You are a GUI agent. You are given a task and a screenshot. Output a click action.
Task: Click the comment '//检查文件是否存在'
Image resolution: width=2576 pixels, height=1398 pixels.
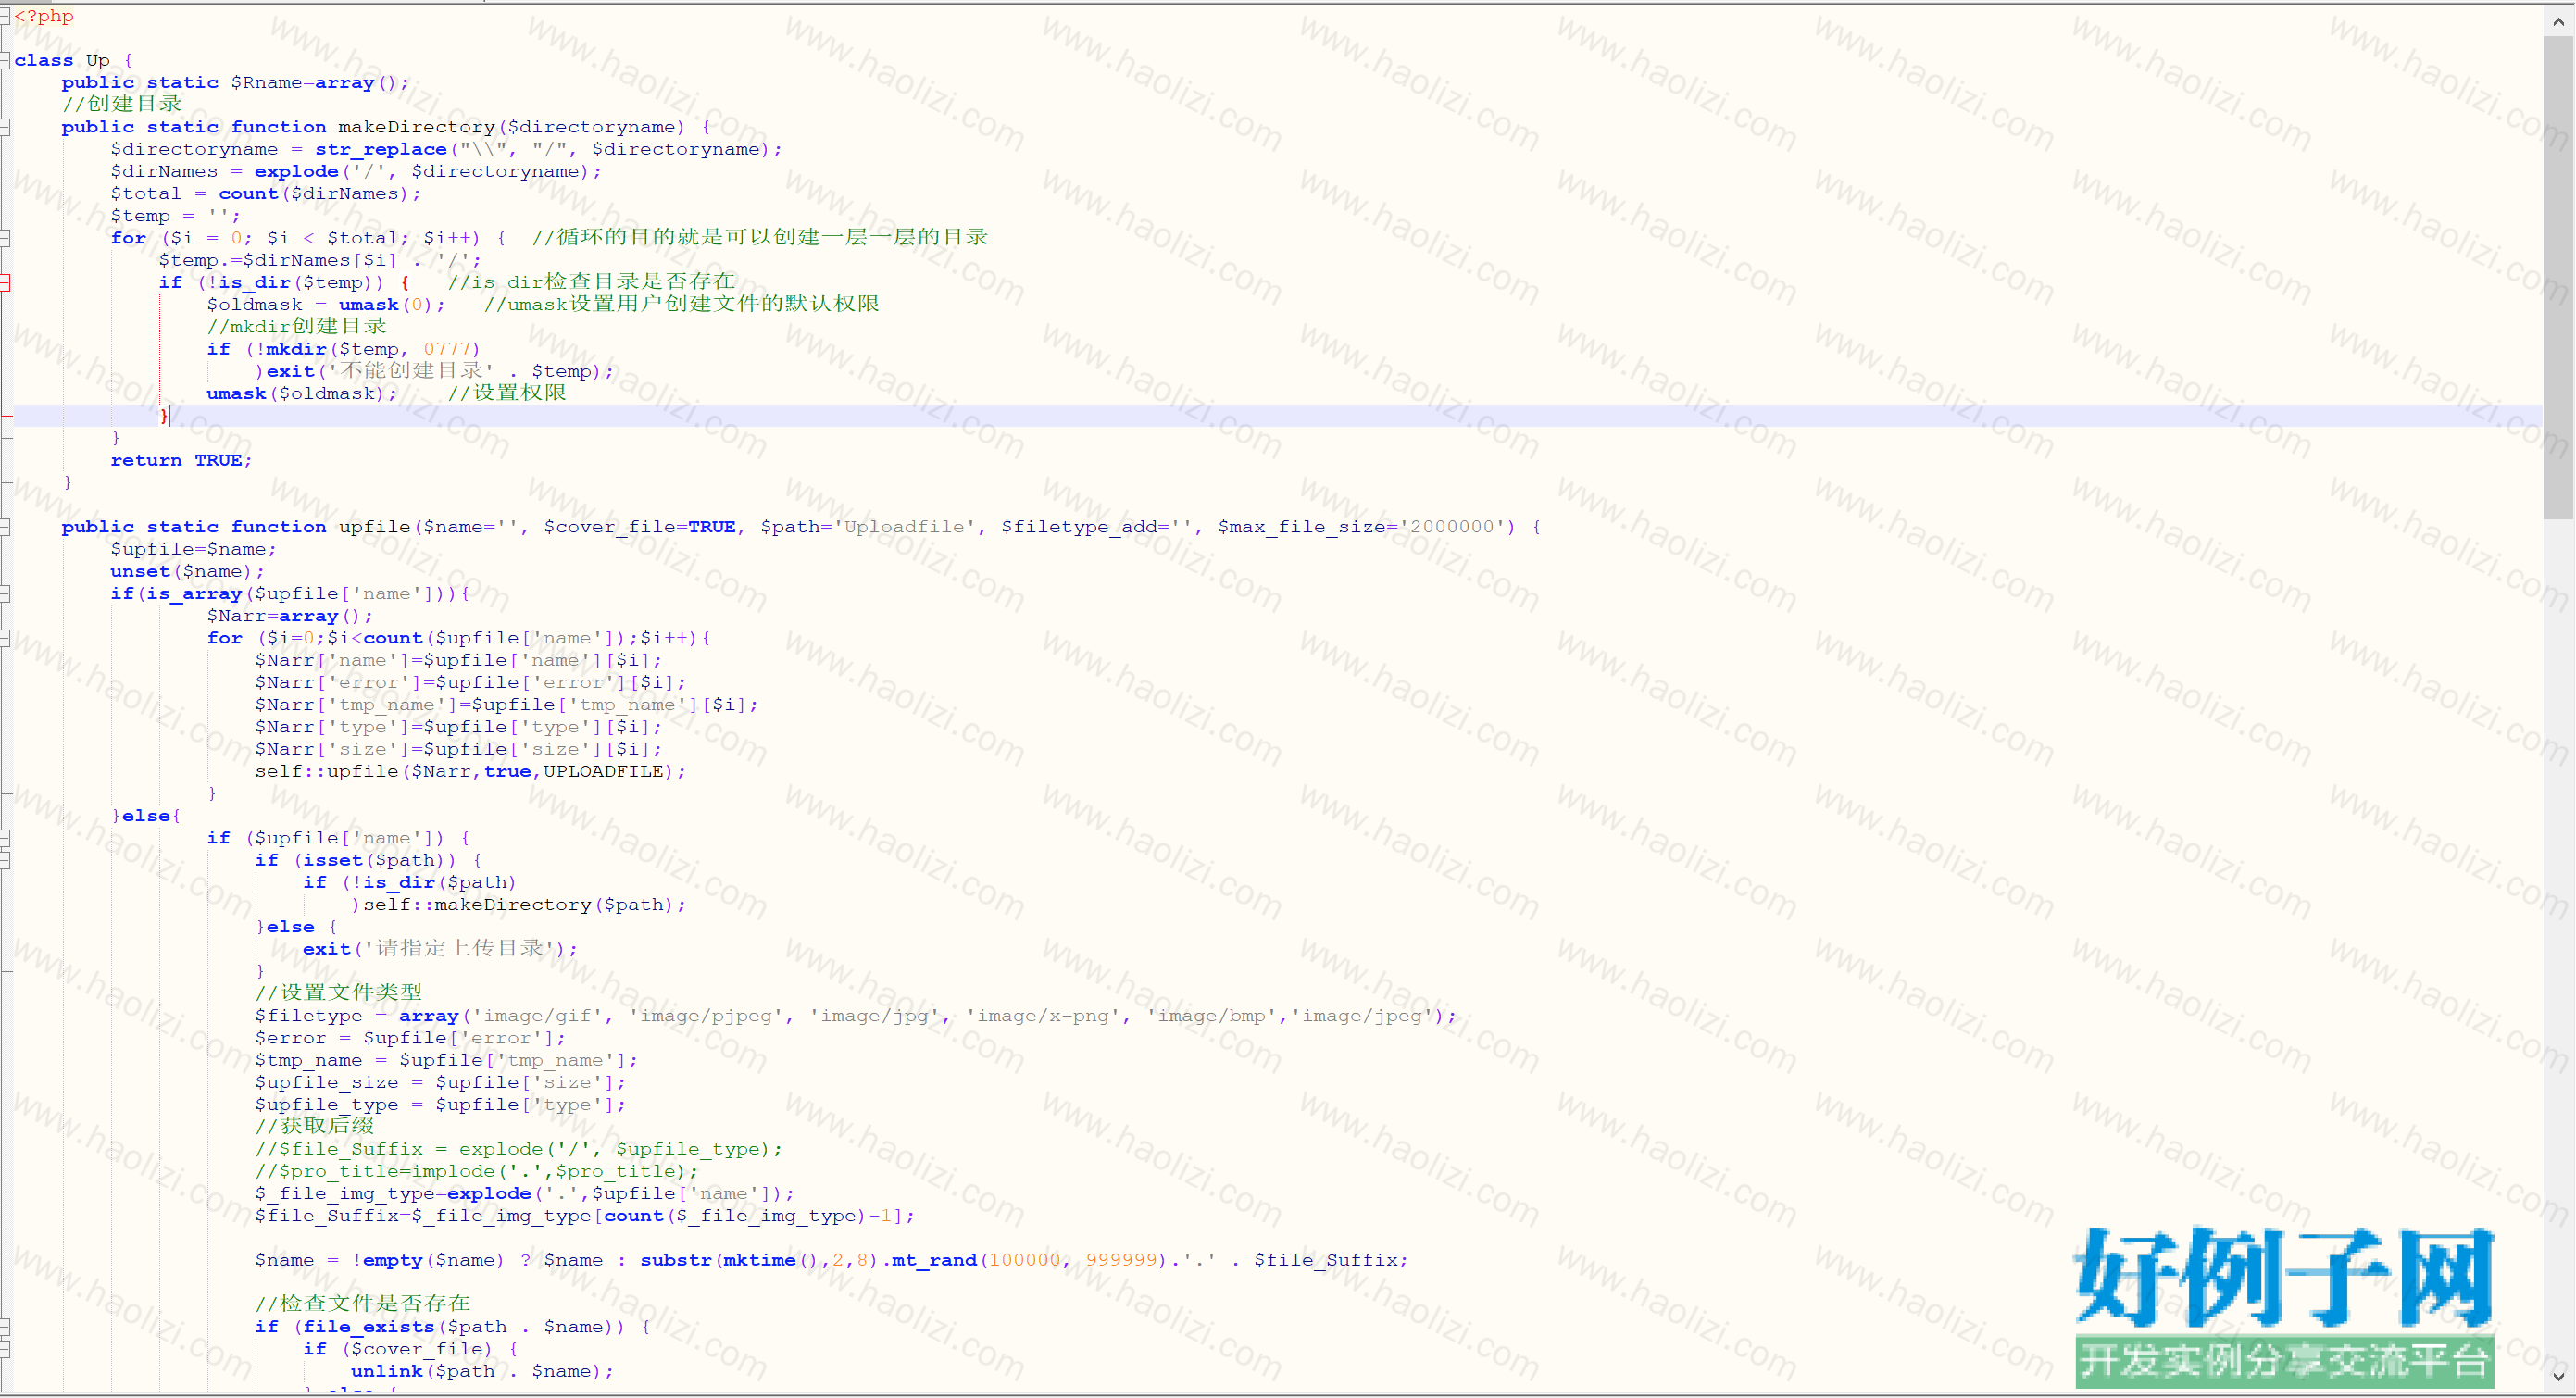click(363, 1304)
